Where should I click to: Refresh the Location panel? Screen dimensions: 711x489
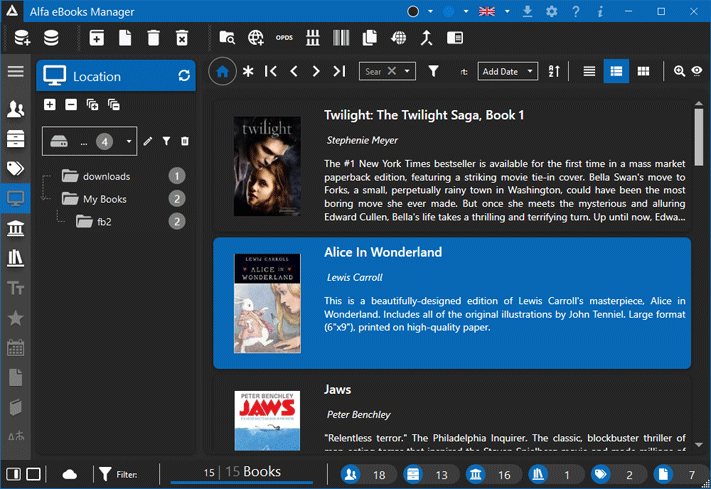pos(183,76)
